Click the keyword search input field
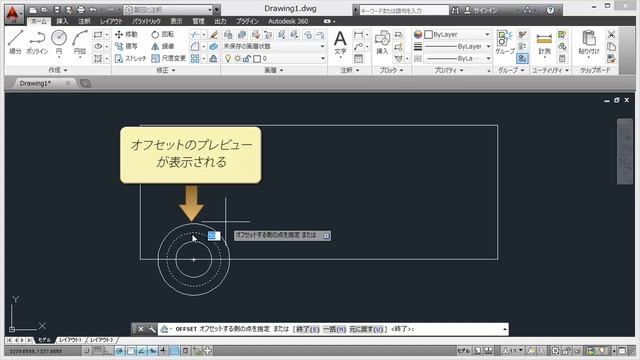Image resolution: width=640 pixels, height=360 pixels. (404, 10)
